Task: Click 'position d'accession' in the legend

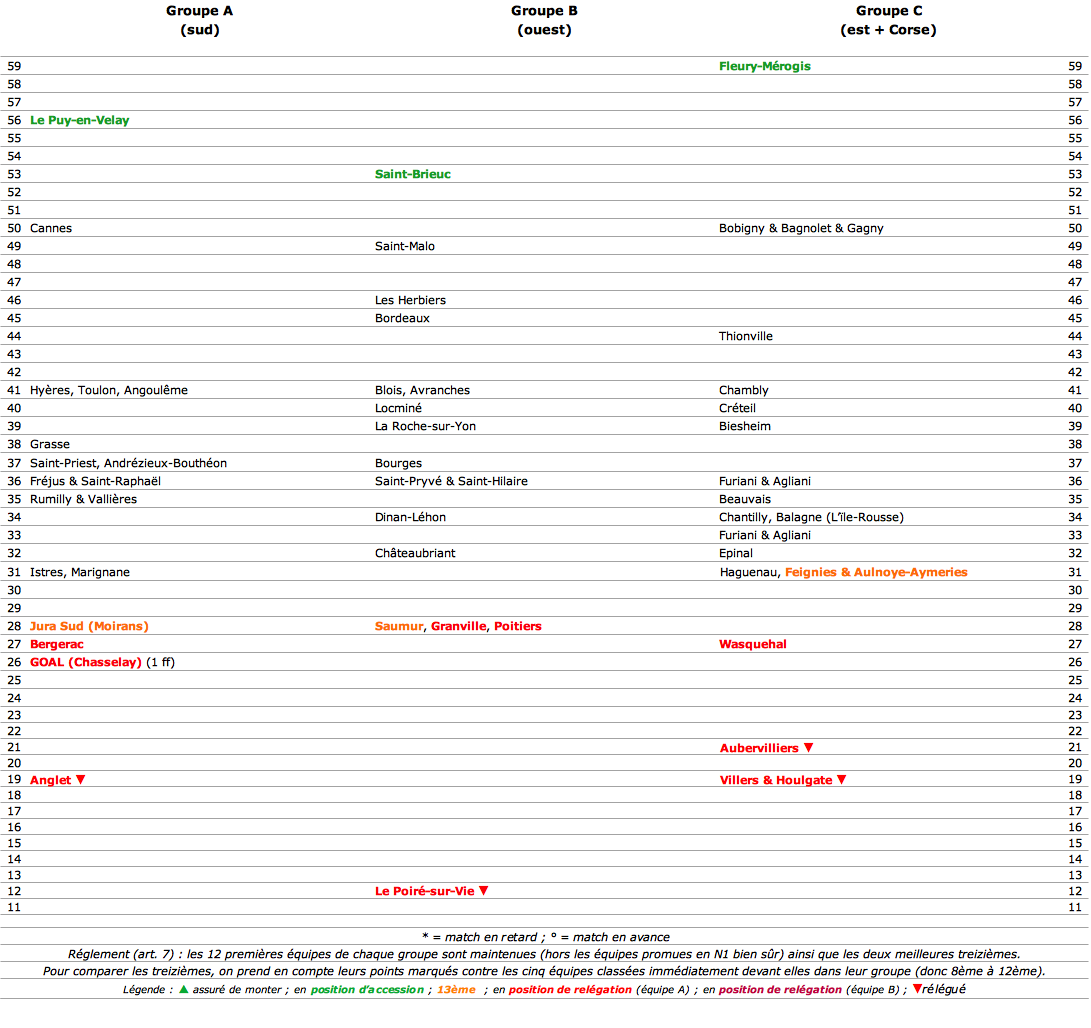Action: [x=367, y=990]
